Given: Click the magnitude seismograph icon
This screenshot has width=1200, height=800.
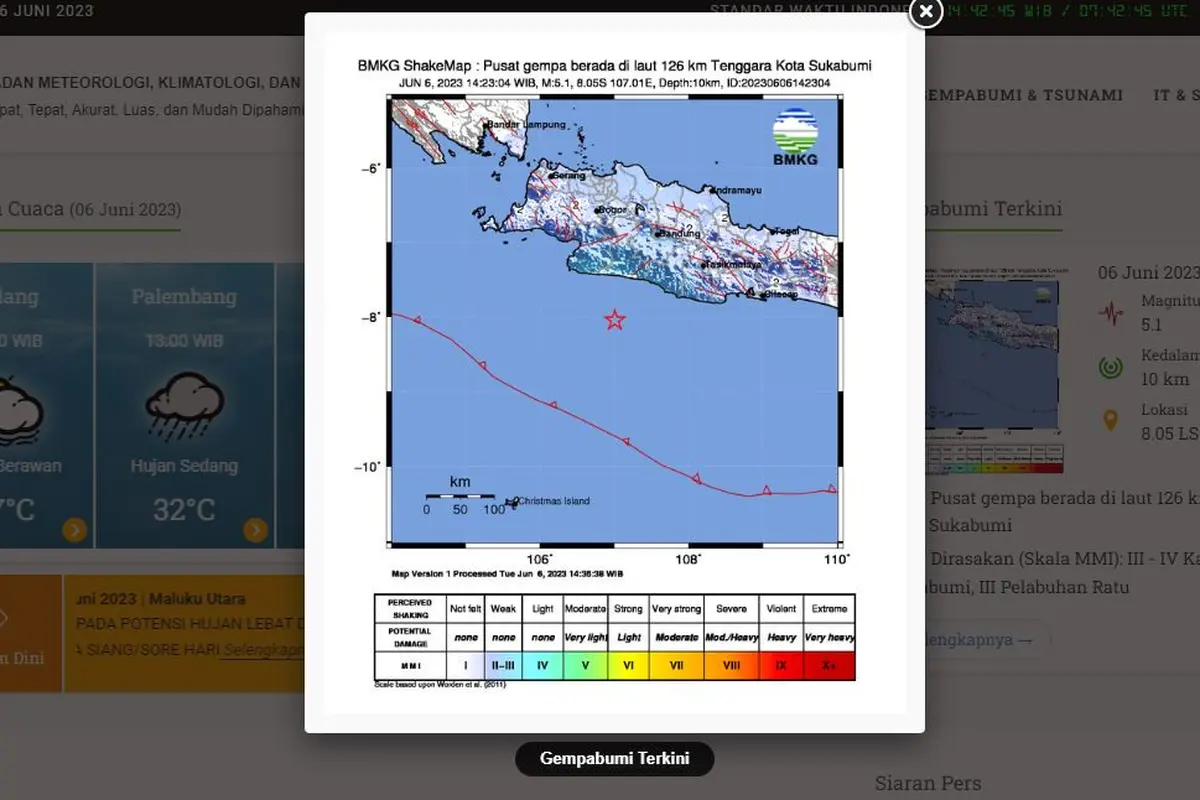Looking at the screenshot, I should (1111, 314).
